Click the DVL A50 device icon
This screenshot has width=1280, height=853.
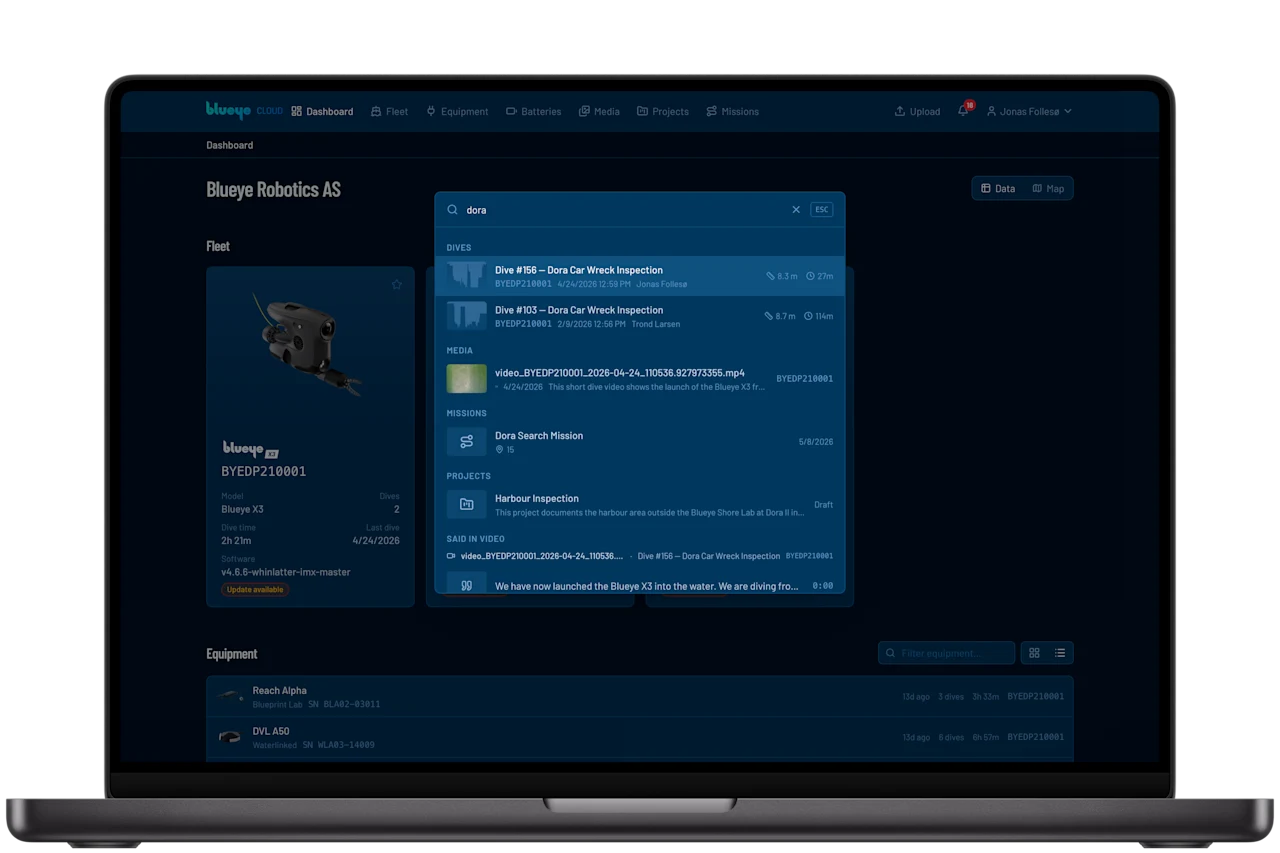tap(230, 737)
